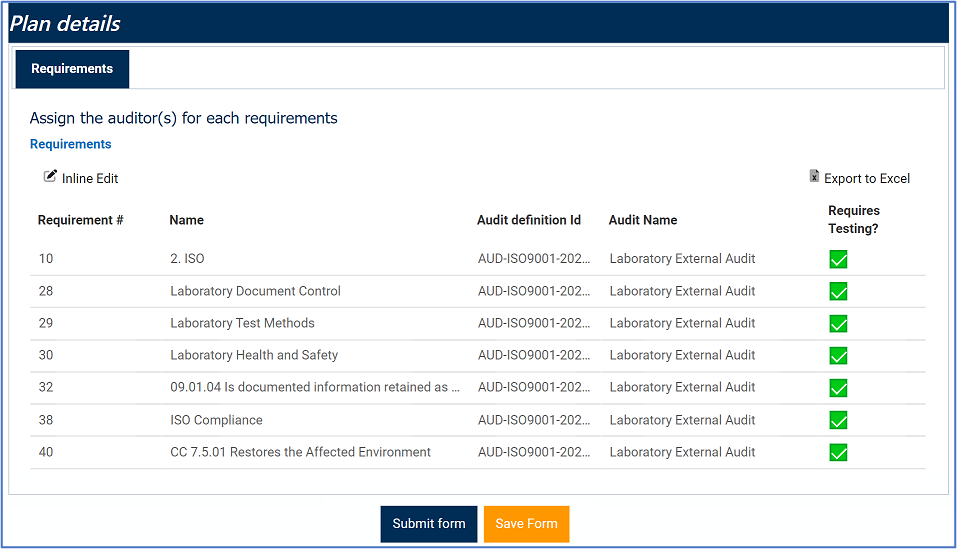Click the blue Requirements section heading

70,144
